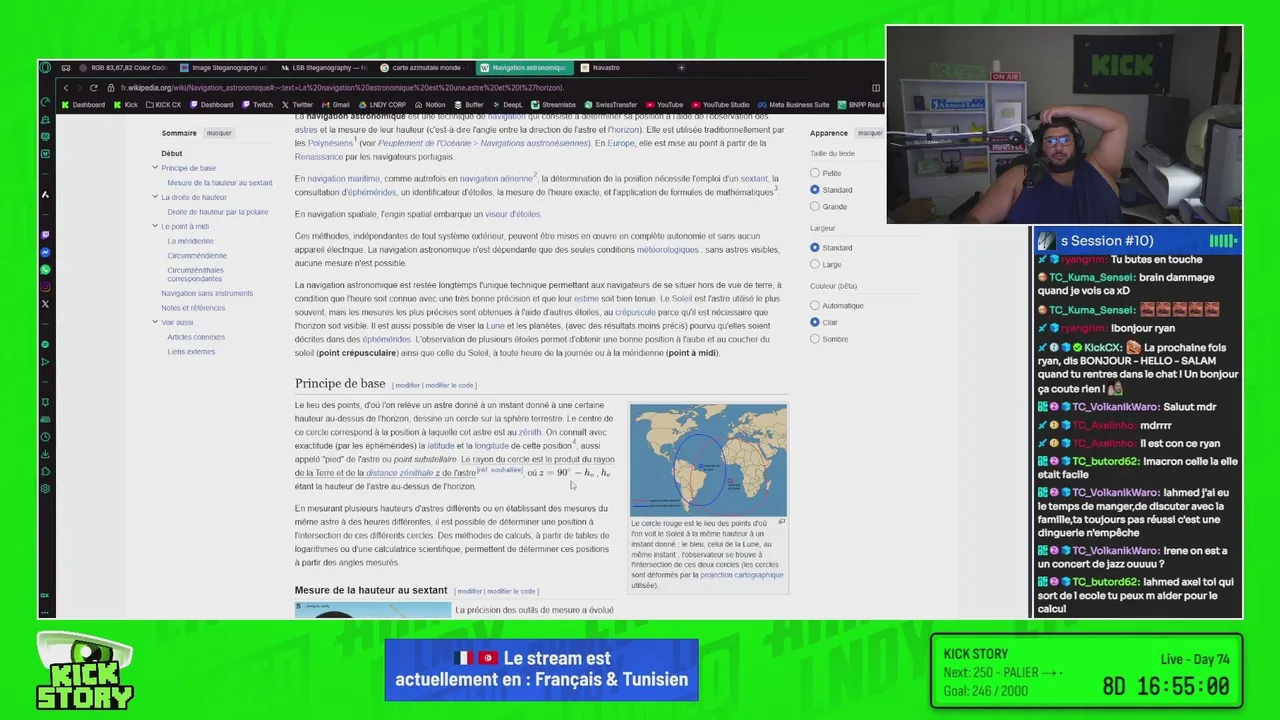Open Gmail bookmark in bookmarks bar
The height and width of the screenshot is (720, 1280).
pyautogui.click(x=336, y=105)
